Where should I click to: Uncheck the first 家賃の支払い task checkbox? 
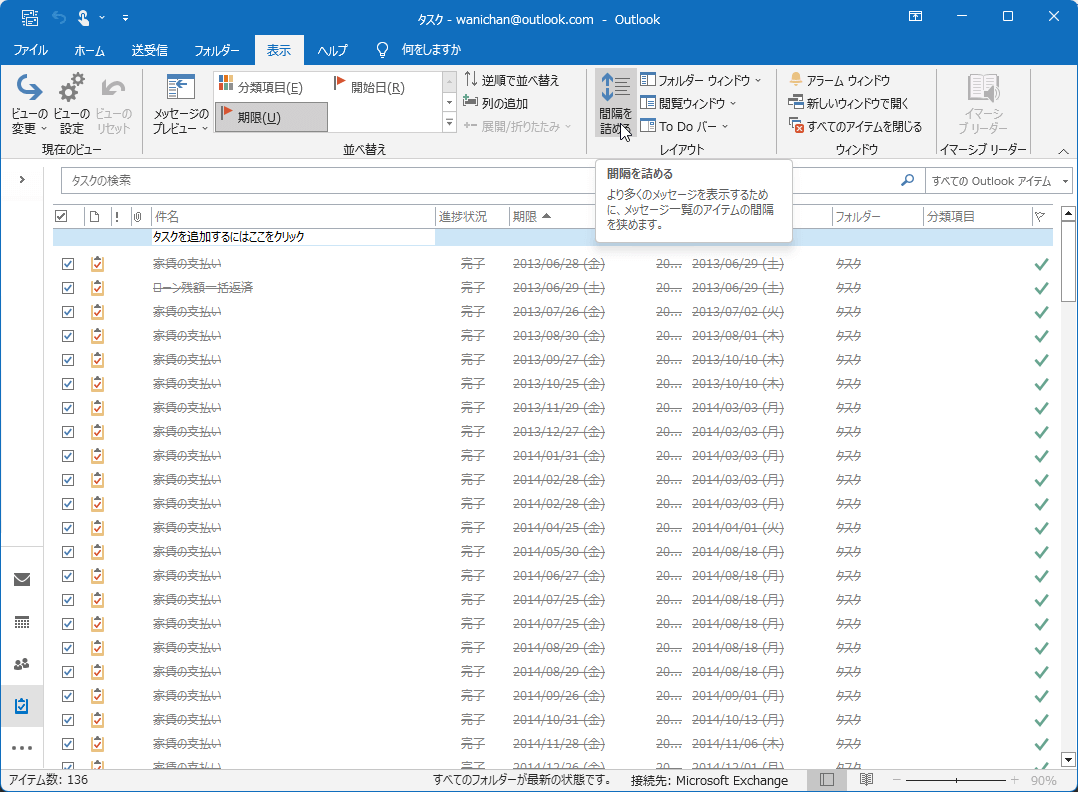point(68,264)
